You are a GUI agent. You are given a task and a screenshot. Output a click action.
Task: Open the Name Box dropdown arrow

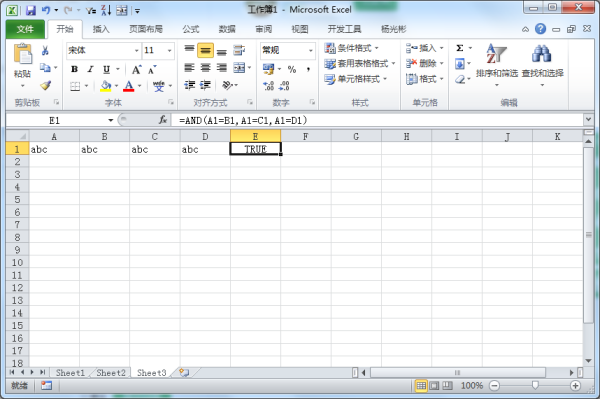pyautogui.click(x=111, y=121)
